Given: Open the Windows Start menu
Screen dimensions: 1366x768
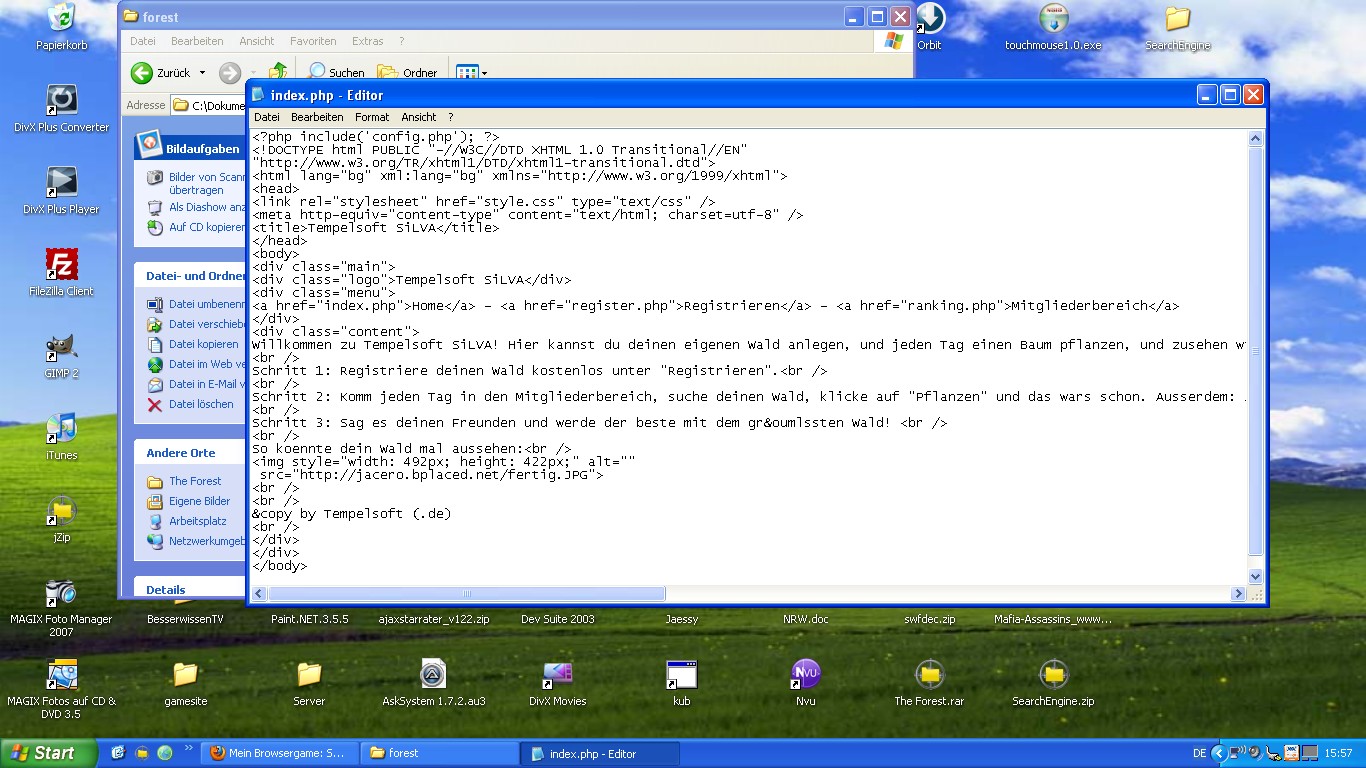Looking at the screenshot, I should pyautogui.click(x=48, y=753).
